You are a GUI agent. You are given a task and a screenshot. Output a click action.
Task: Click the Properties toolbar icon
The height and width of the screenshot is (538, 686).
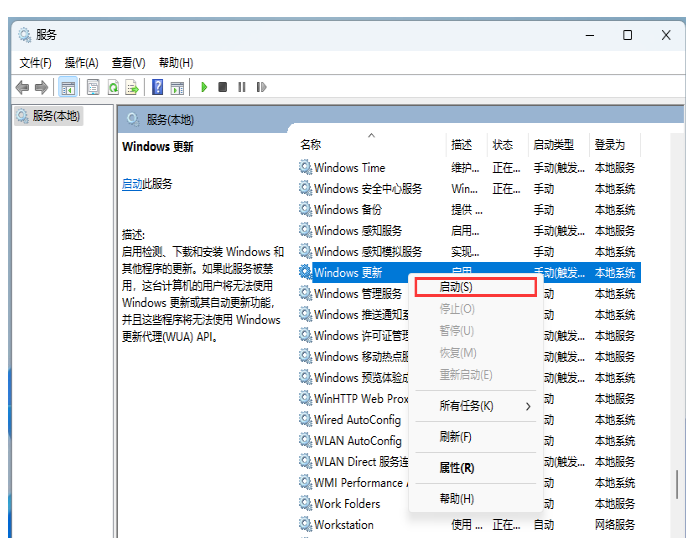point(93,87)
